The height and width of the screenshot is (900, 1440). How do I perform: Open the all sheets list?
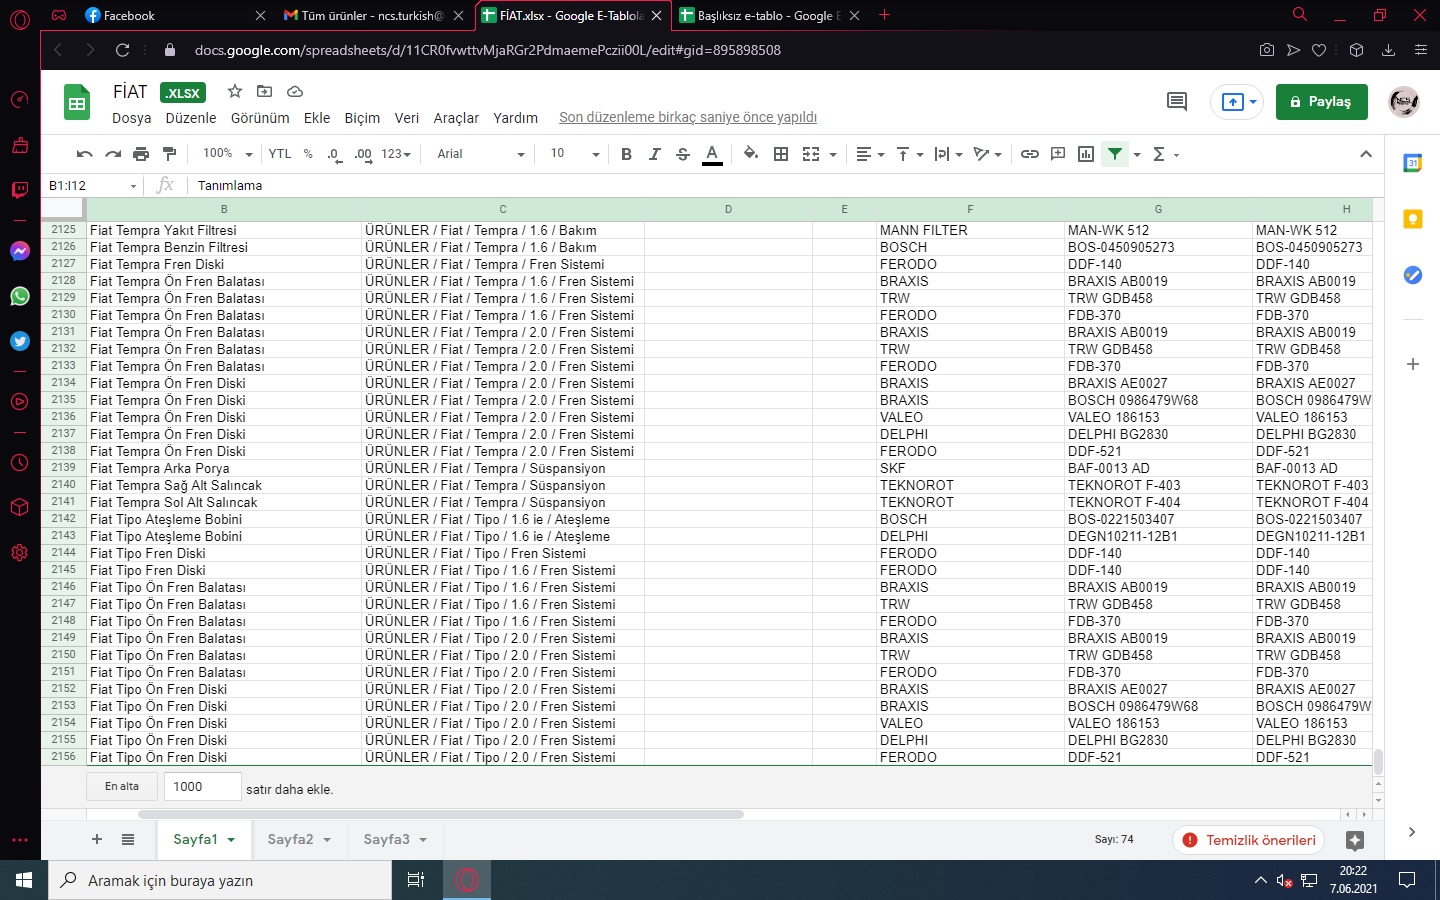point(128,839)
